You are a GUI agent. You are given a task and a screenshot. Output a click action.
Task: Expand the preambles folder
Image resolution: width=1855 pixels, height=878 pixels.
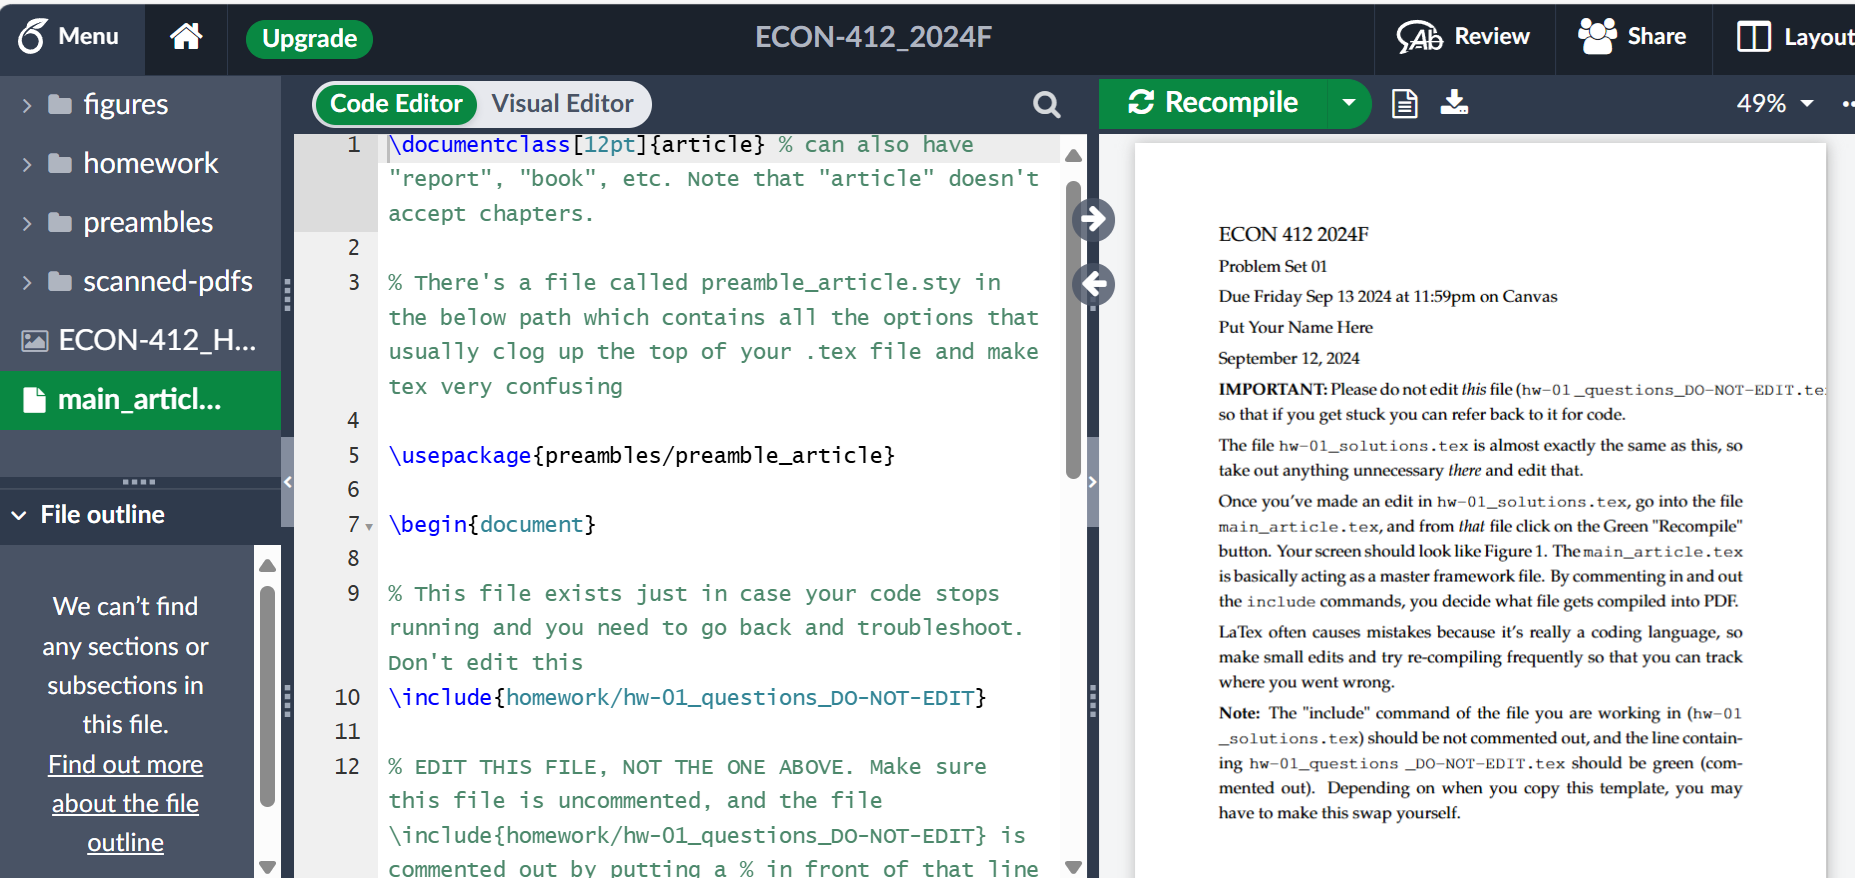(x=27, y=223)
